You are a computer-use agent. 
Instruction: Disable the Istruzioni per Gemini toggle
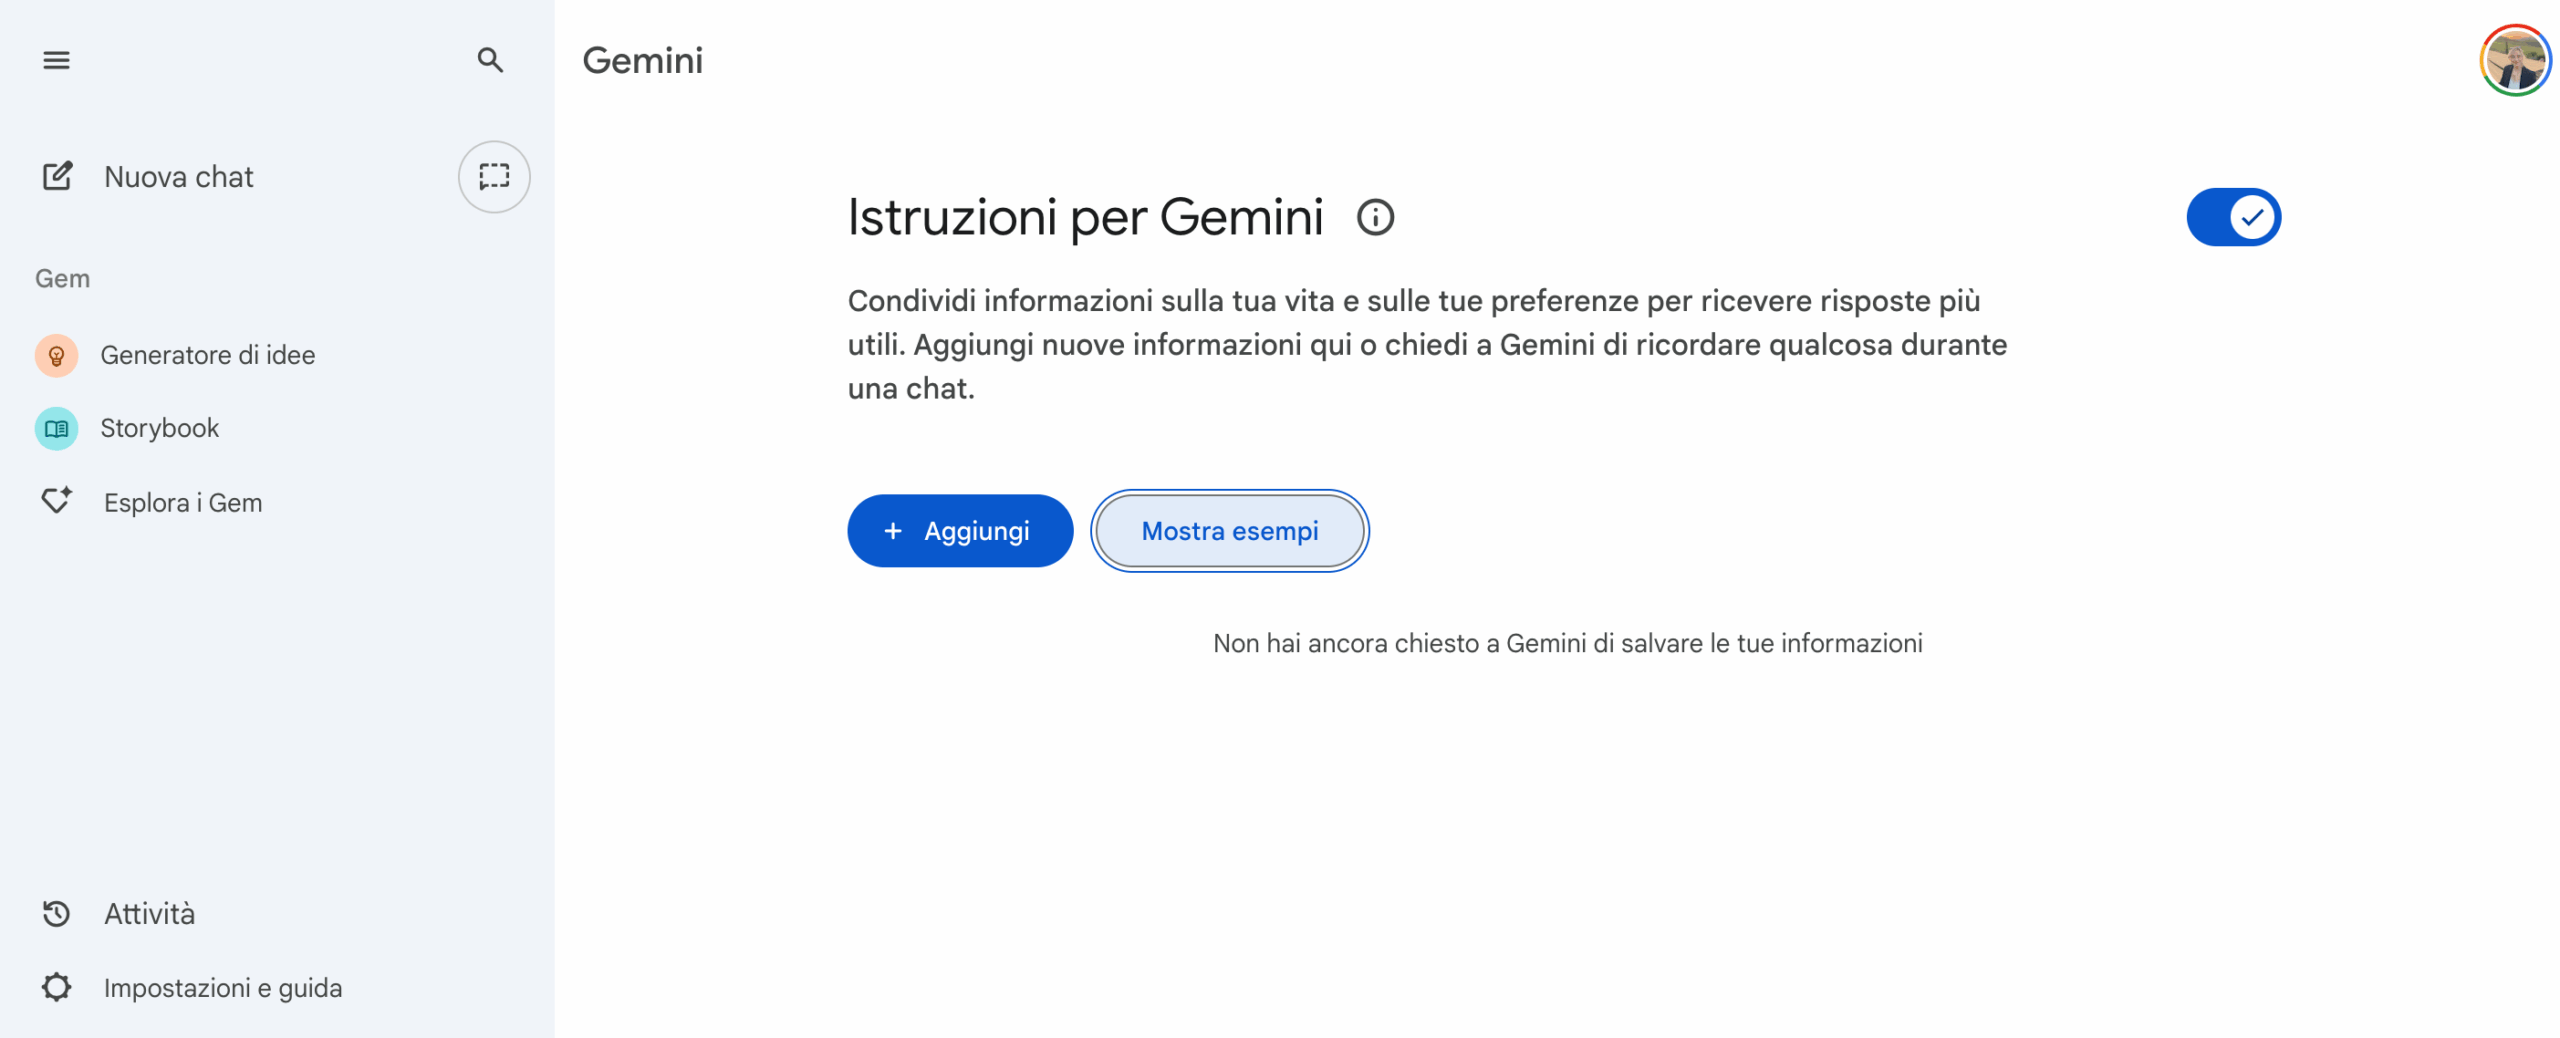(2233, 216)
